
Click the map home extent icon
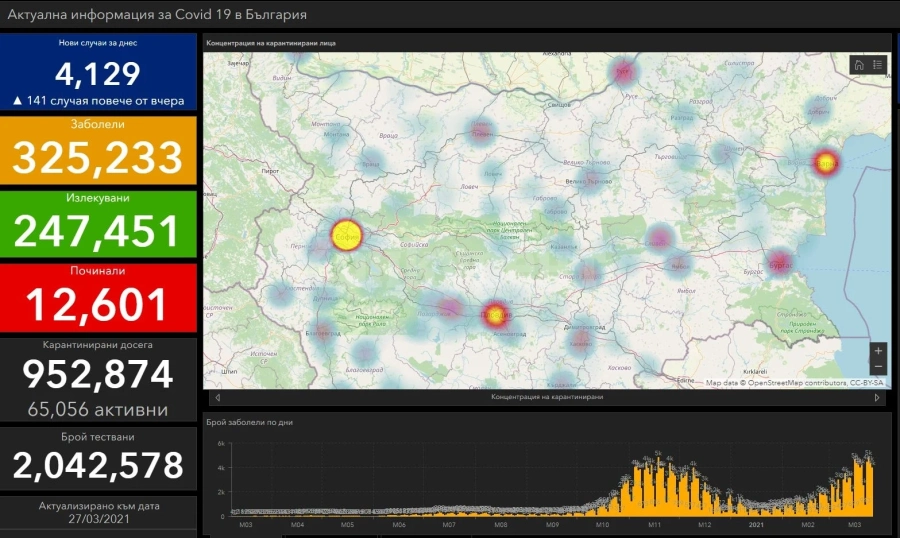coord(859,65)
